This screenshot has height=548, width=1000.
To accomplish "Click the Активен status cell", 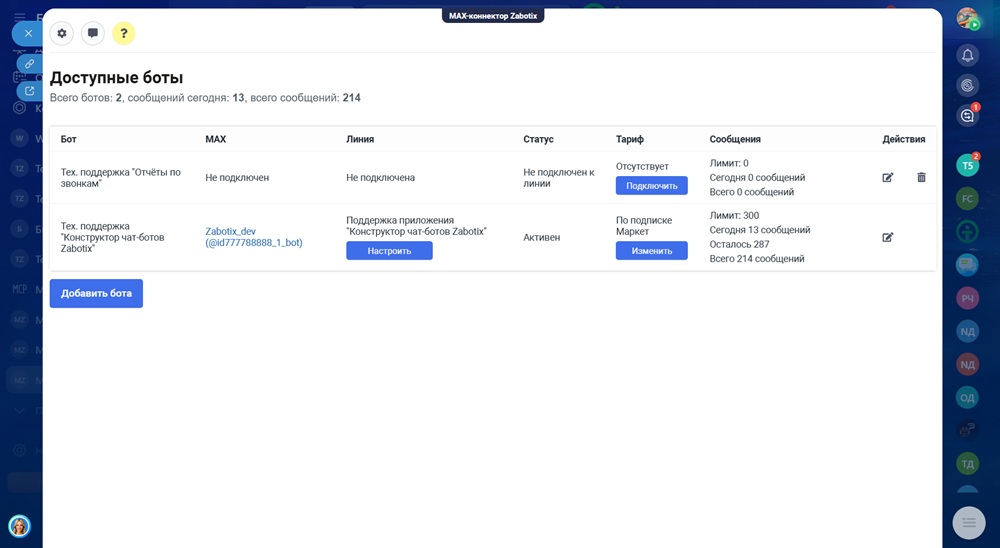I will tap(541, 237).
